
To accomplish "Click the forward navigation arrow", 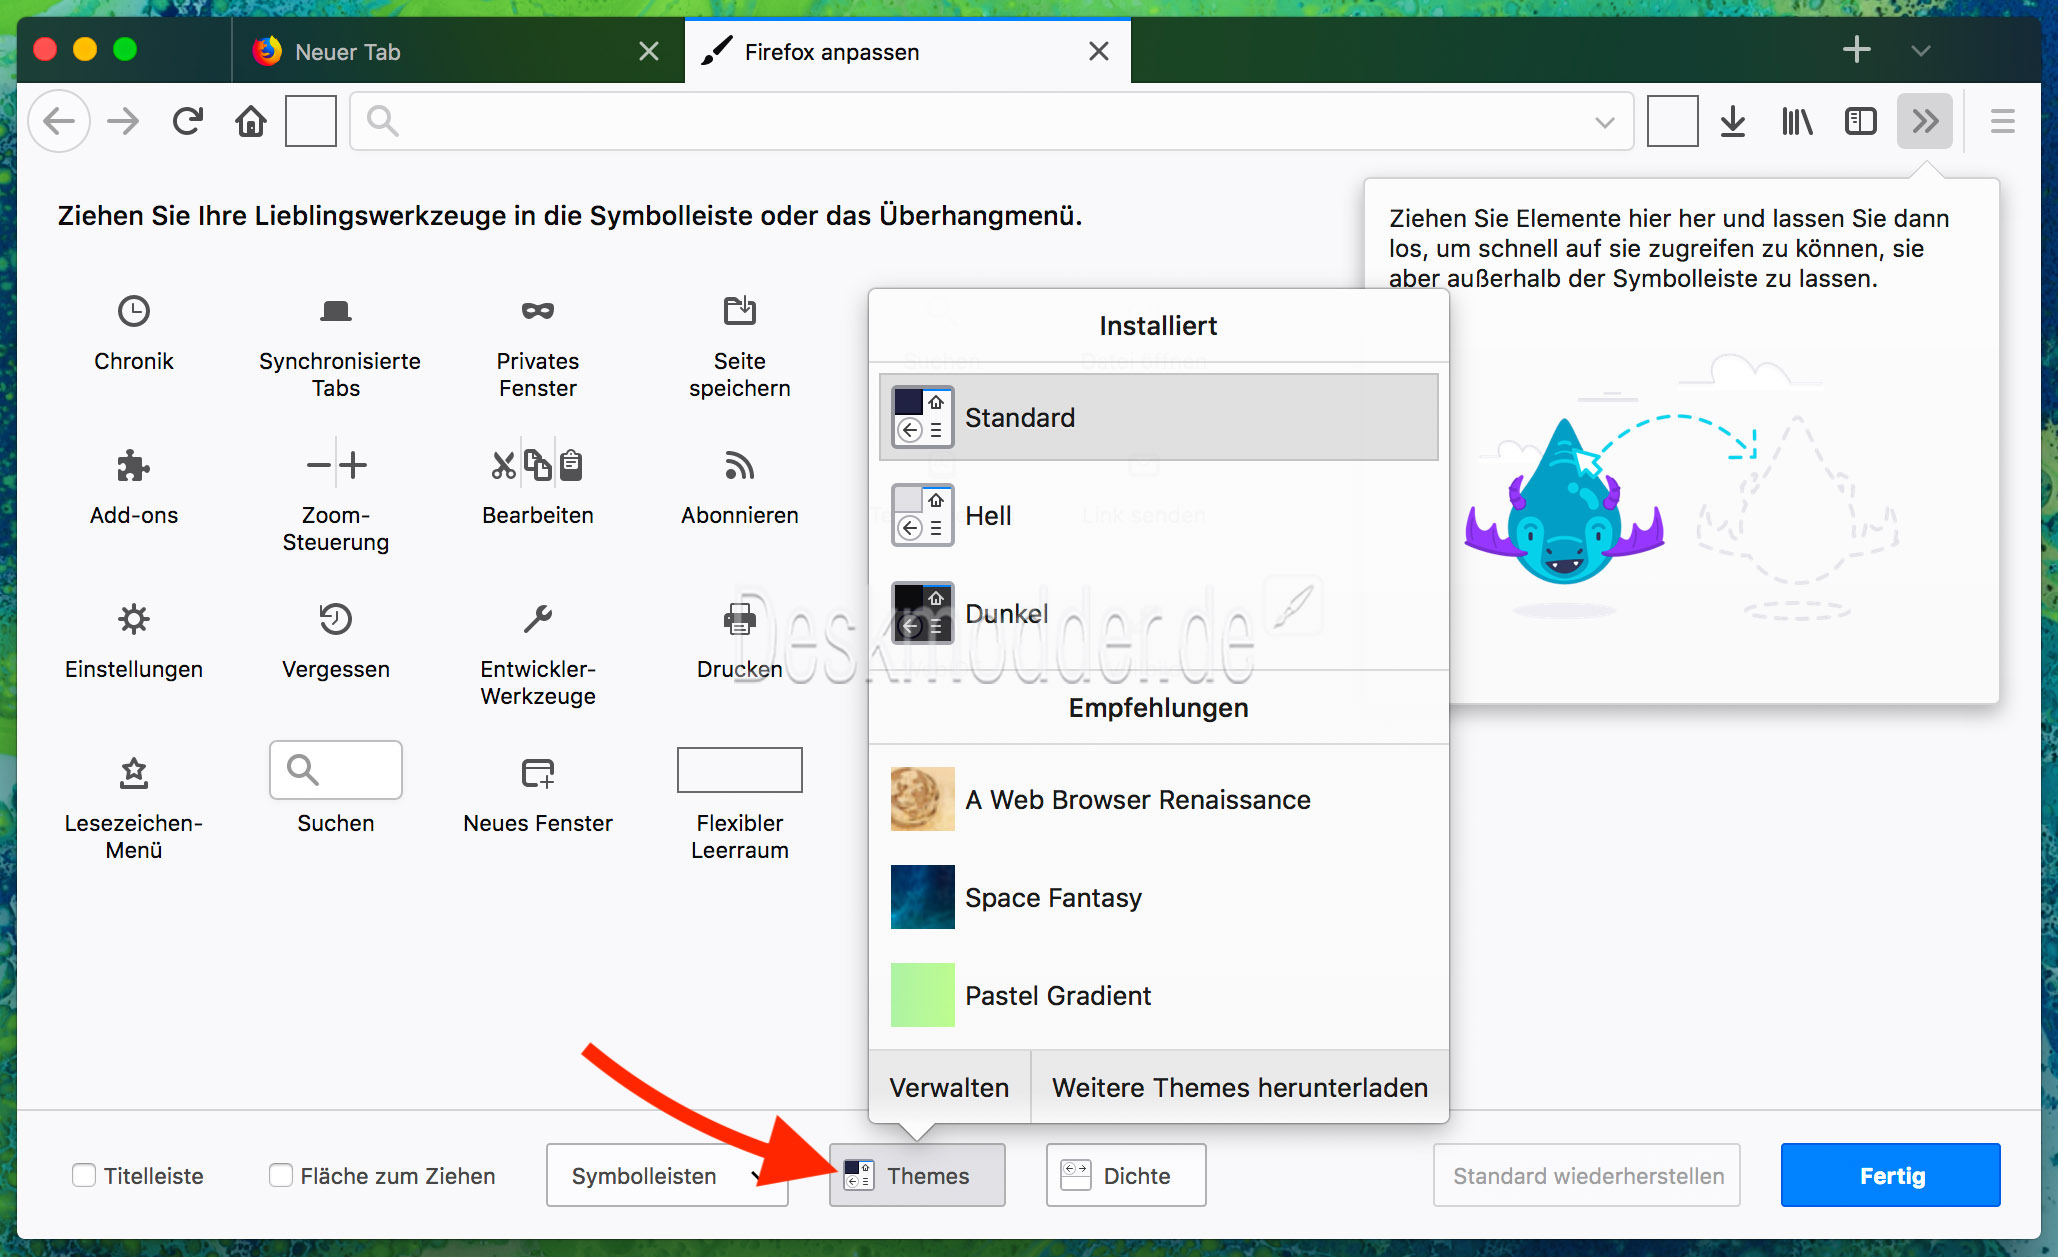I will 123,122.
